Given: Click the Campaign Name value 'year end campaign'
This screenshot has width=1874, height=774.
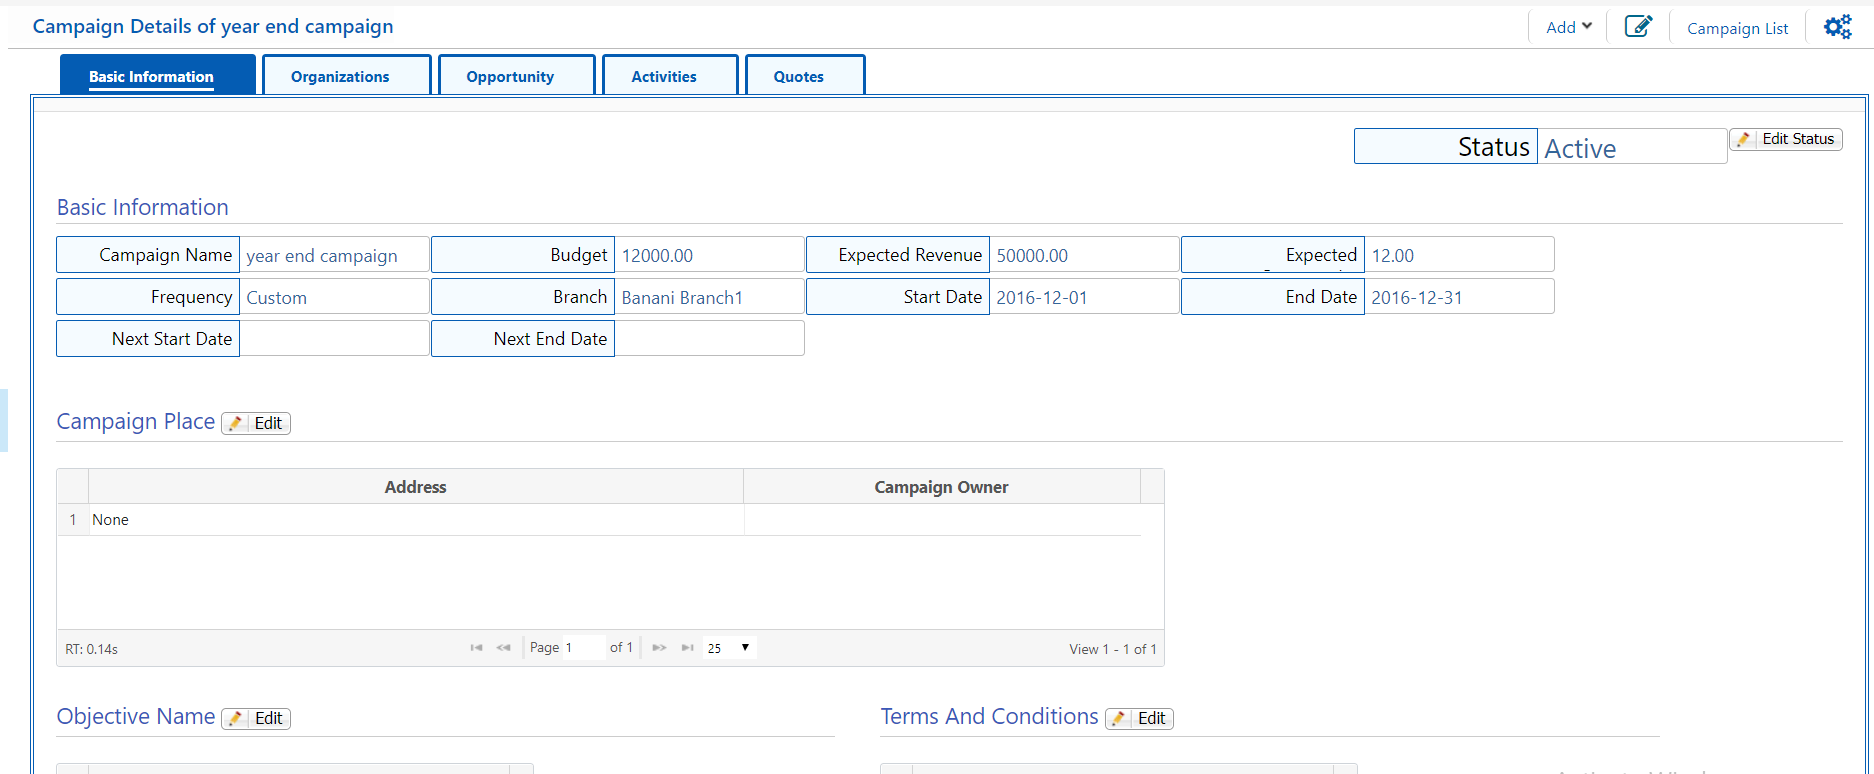Looking at the screenshot, I should pyautogui.click(x=322, y=256).
